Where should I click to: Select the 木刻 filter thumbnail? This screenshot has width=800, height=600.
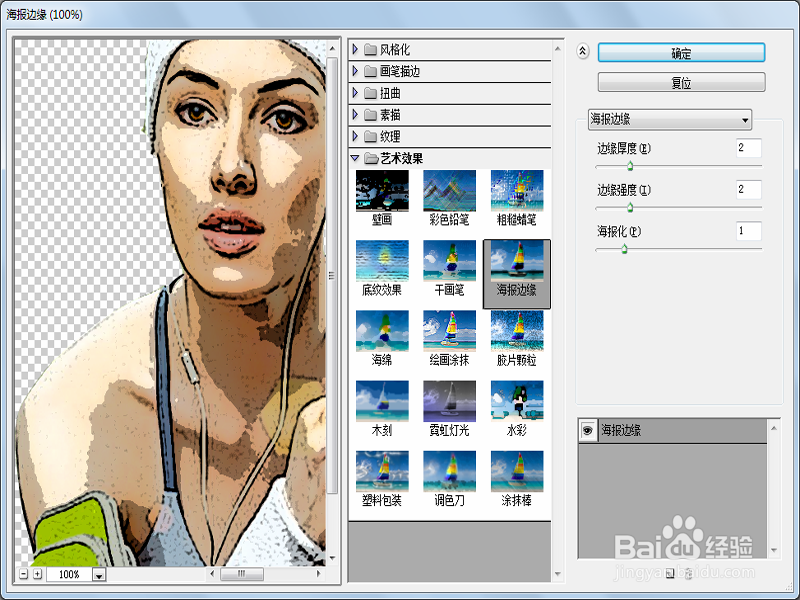tap(382, 401)
